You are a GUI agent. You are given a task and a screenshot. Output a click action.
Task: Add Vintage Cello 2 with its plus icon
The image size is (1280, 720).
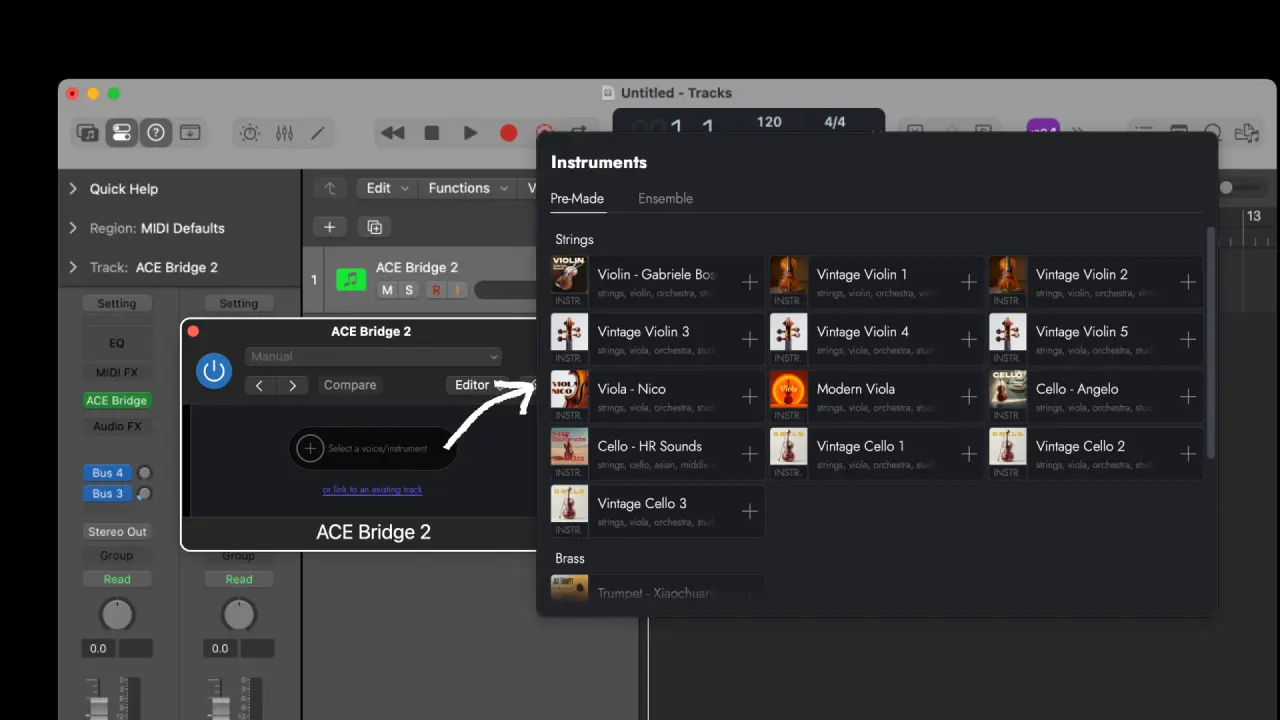click(1187, 454)
